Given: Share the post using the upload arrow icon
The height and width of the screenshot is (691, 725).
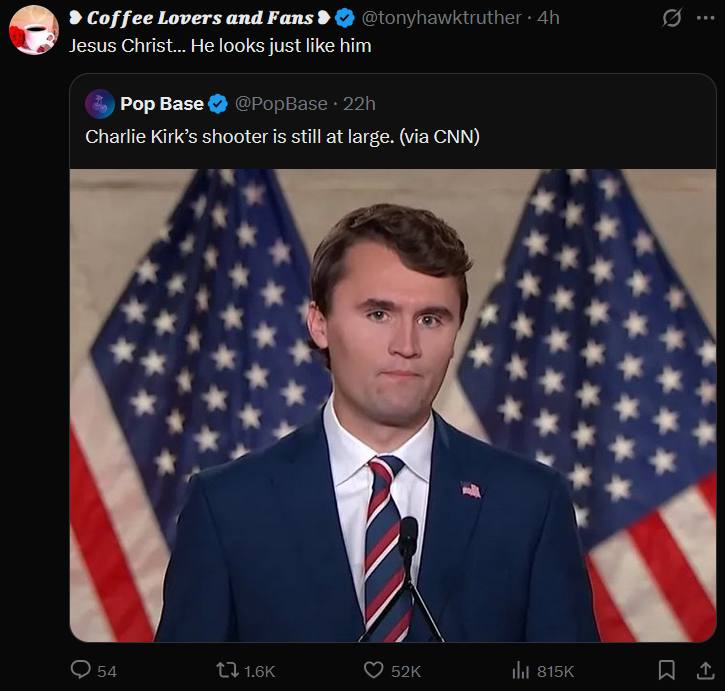Looking at the screenshot, I should pos(702,670).
